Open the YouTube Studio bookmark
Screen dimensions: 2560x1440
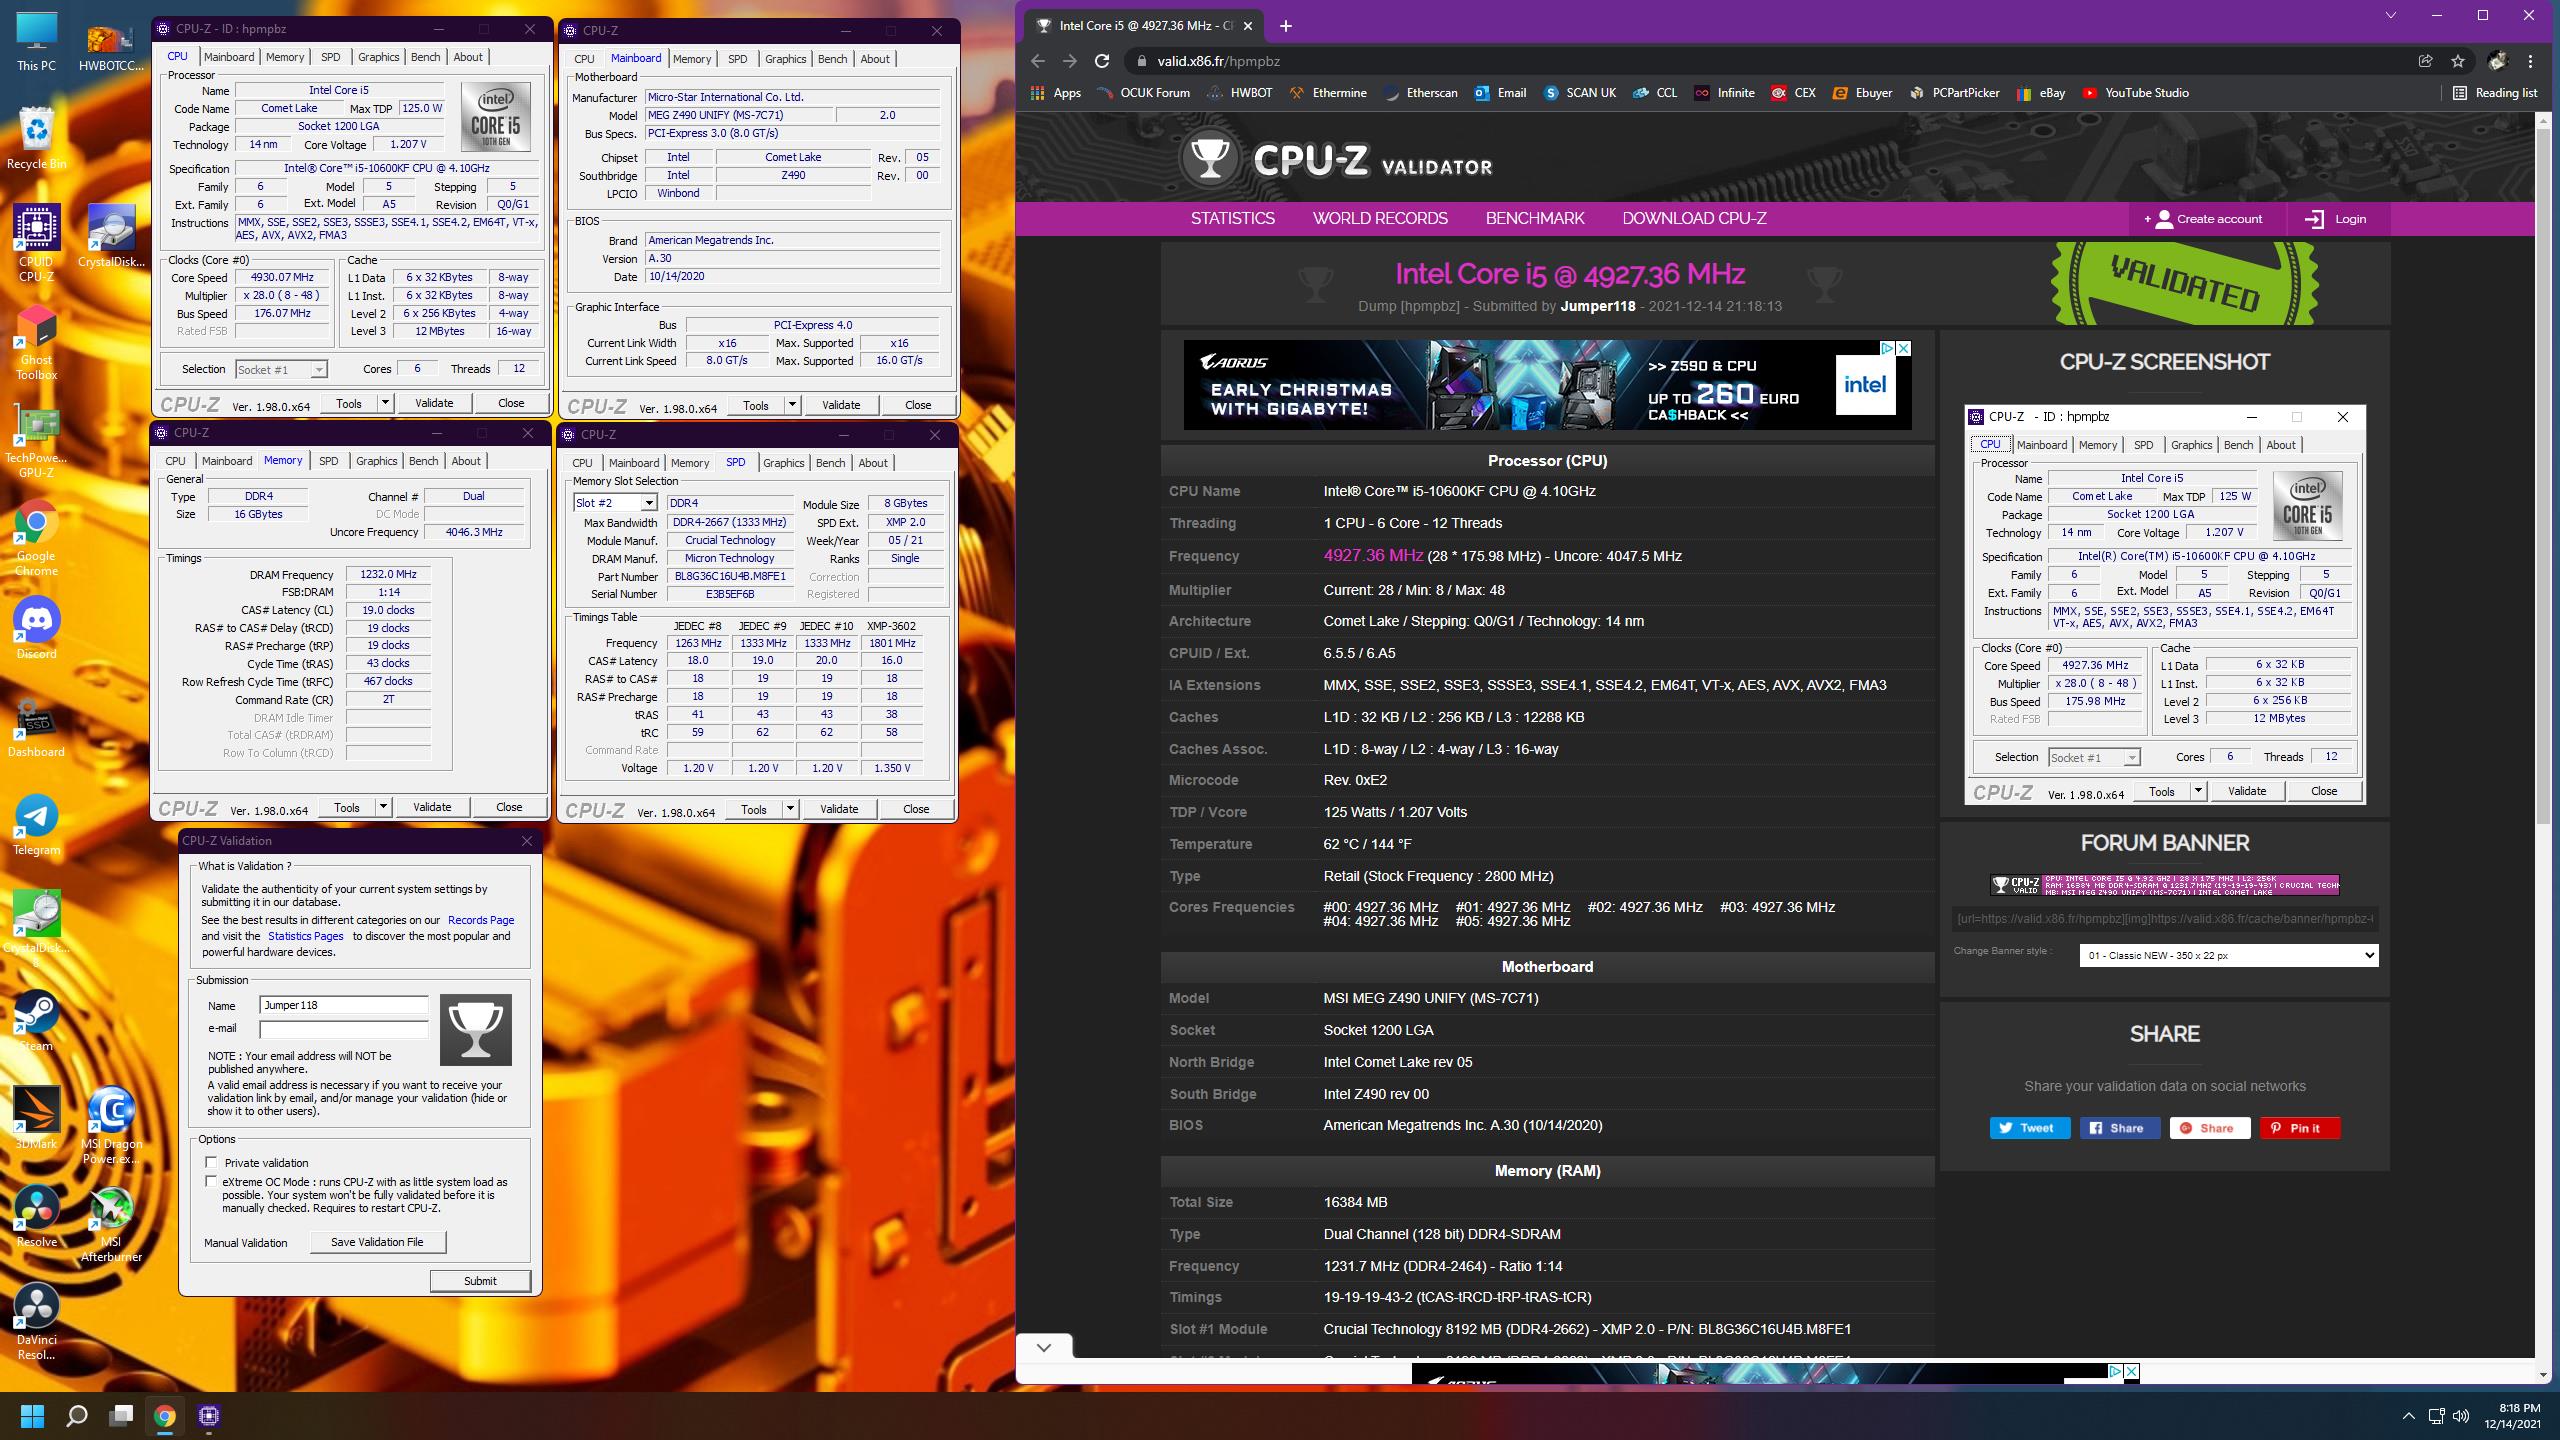click(x=2135, y=93)
